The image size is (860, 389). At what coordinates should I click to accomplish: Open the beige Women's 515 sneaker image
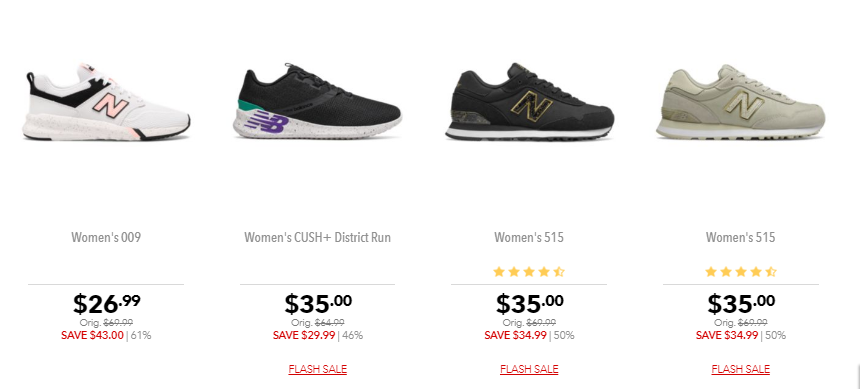pos(740,103)
